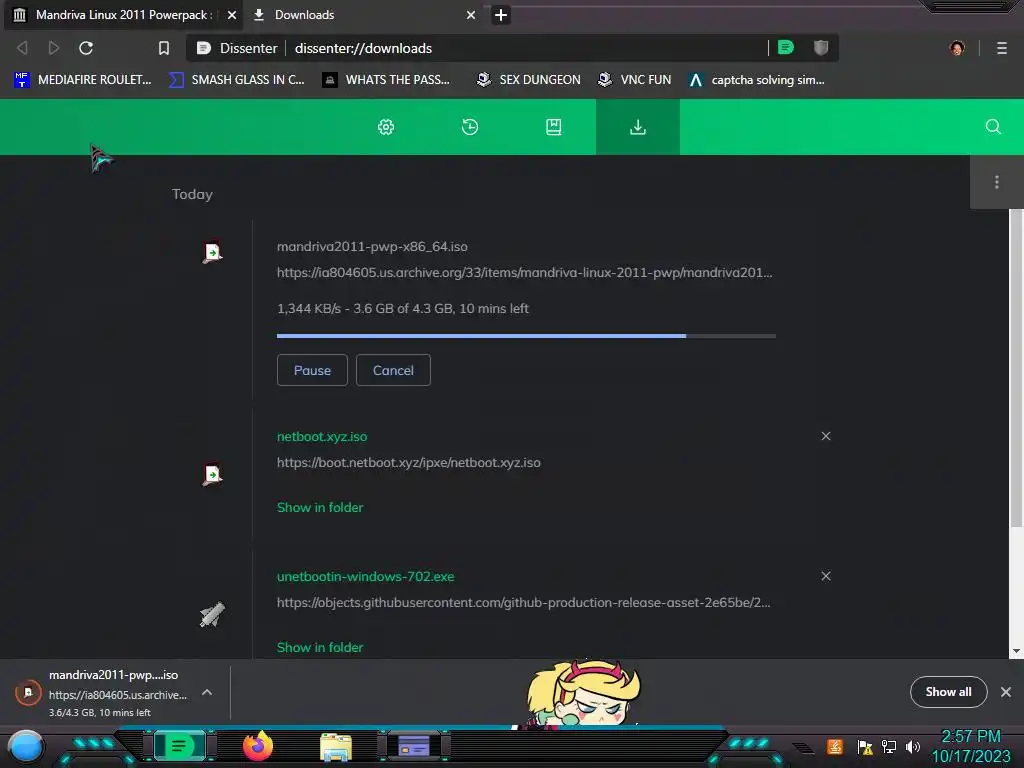The height and width of the screenshot is (768, 1024).
Task: Open a new tab with plus button
Action: tap(501, 14)
